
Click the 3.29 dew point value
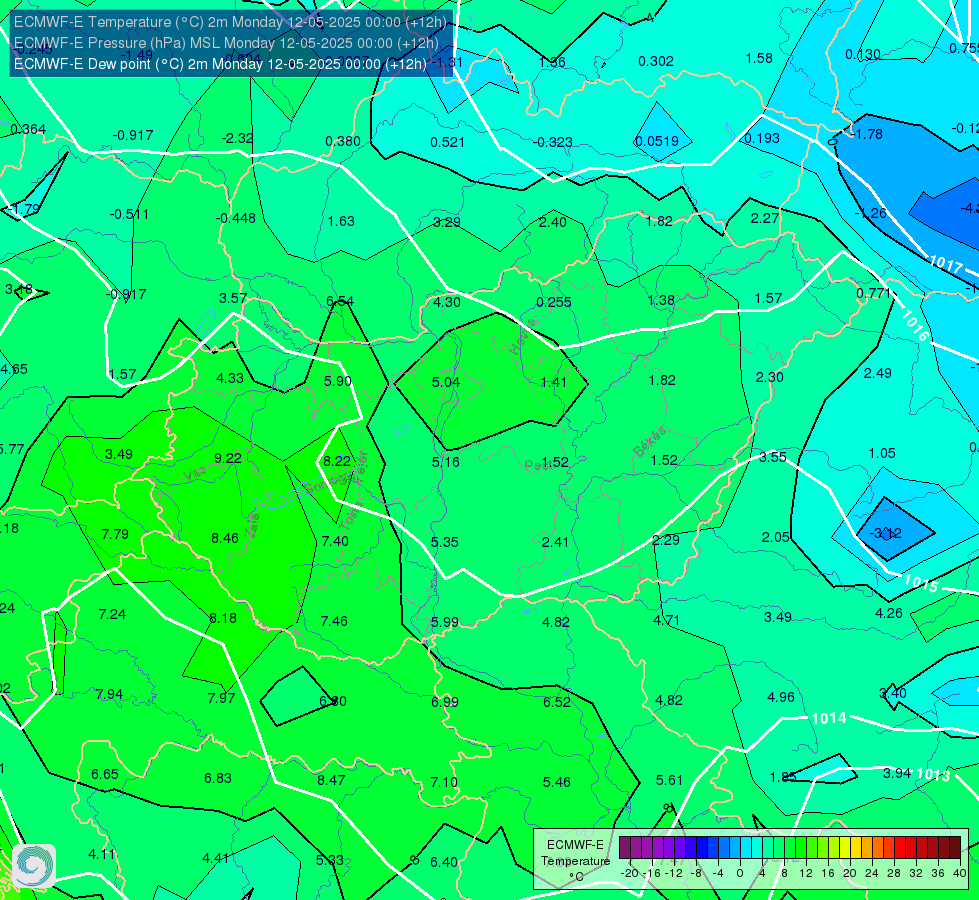click(x=447, y=222)
